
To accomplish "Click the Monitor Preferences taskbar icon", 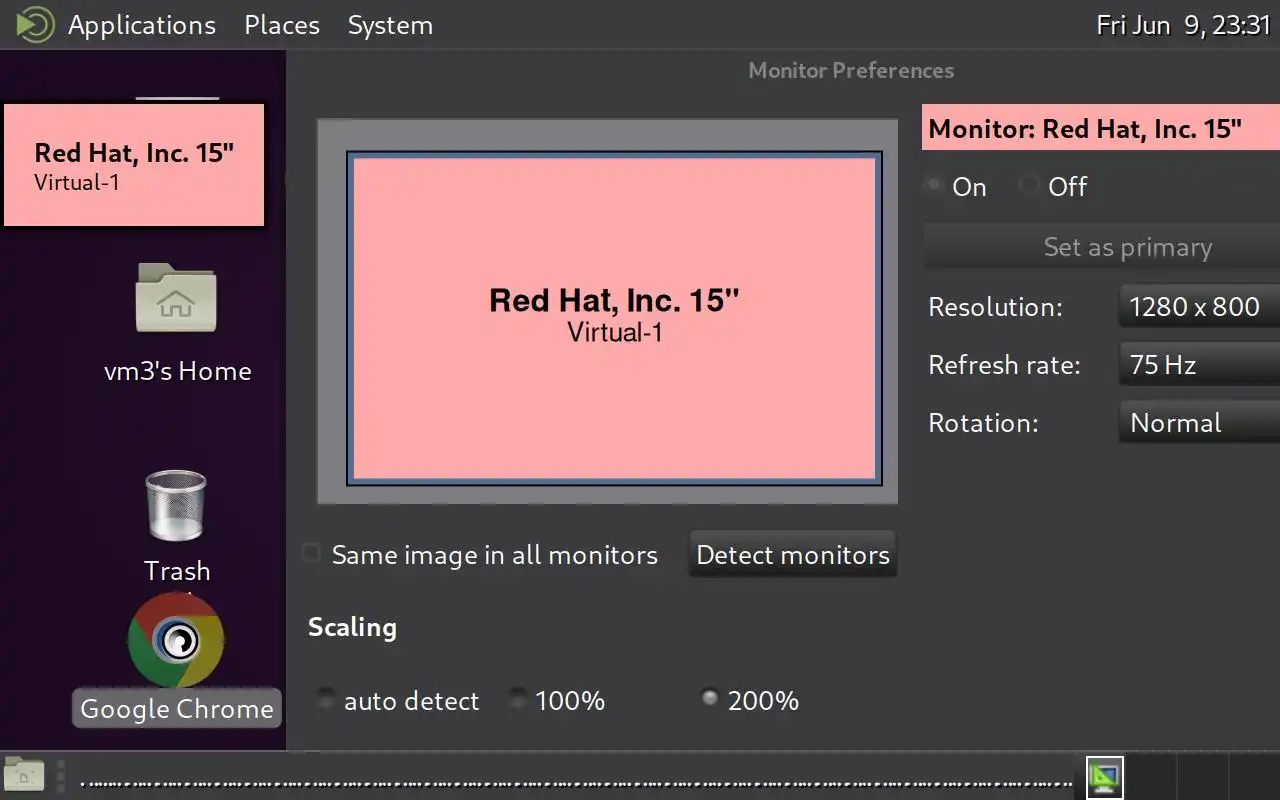I will coord(1105,777).
